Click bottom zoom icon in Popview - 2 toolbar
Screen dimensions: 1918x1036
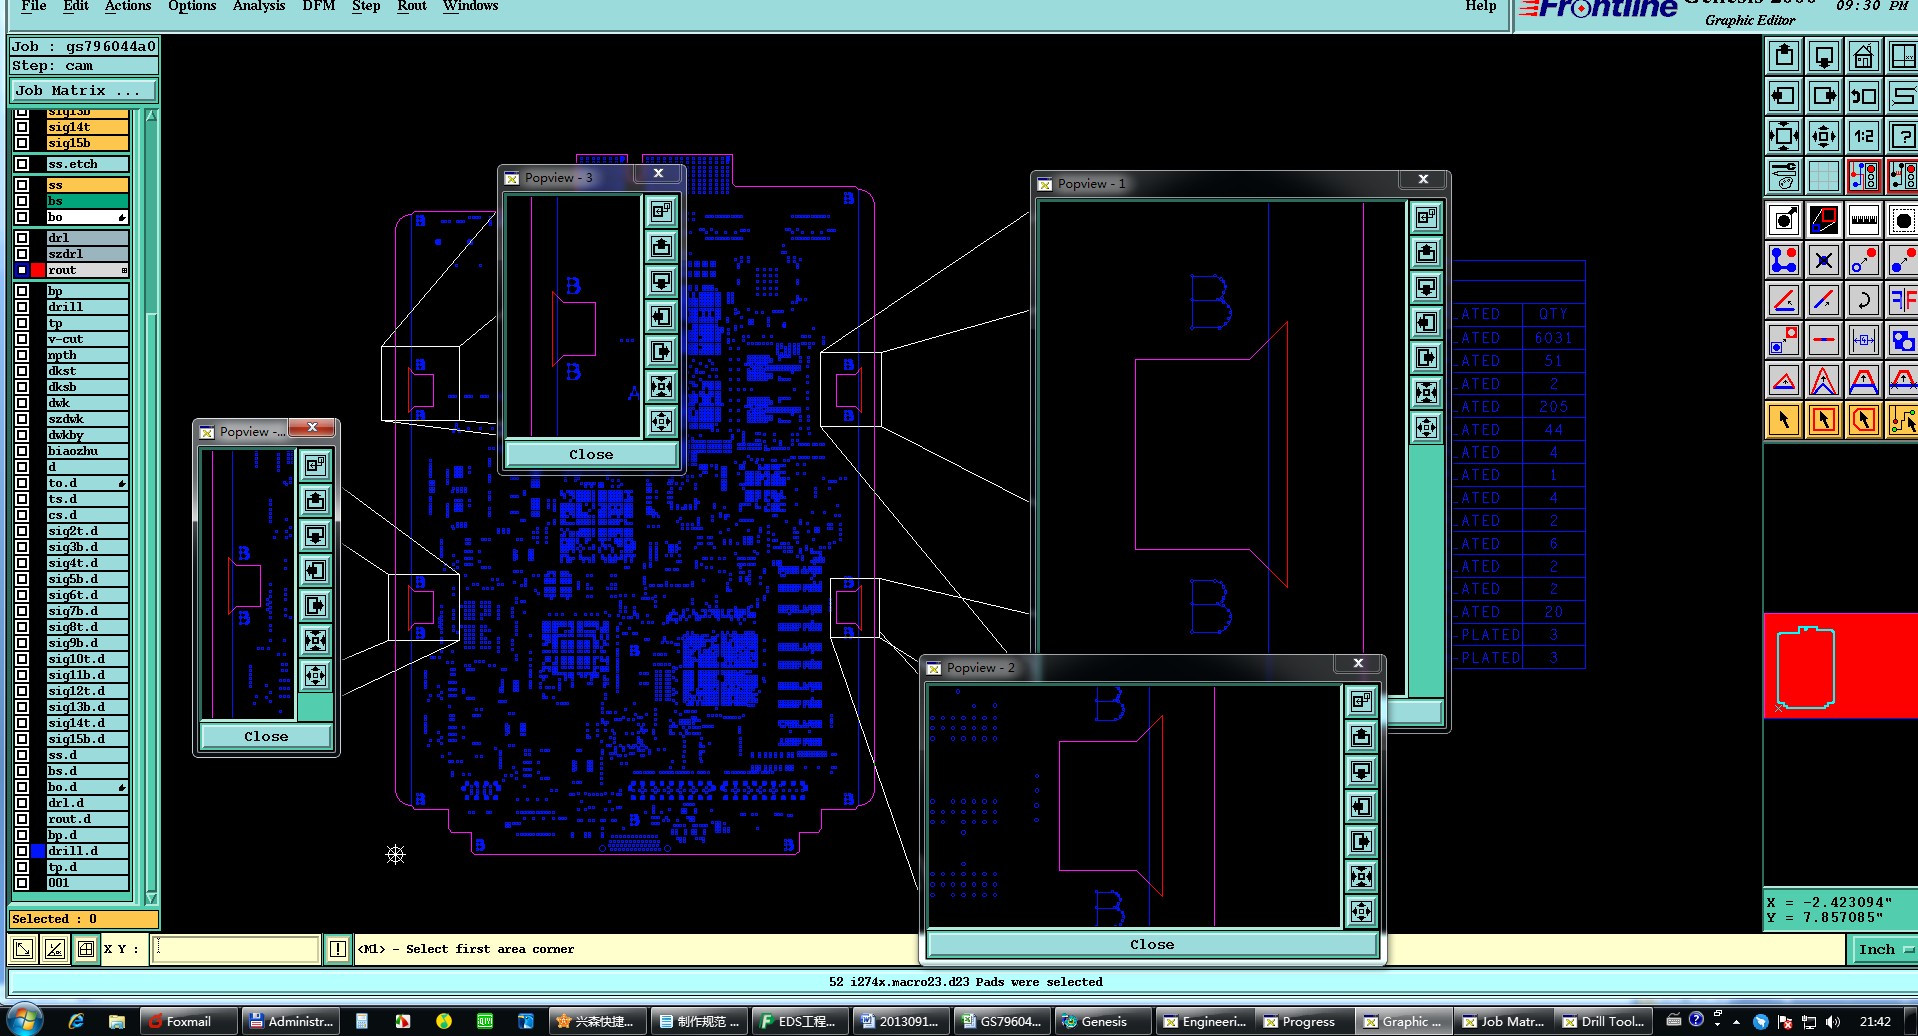(x=1361, y=911)
